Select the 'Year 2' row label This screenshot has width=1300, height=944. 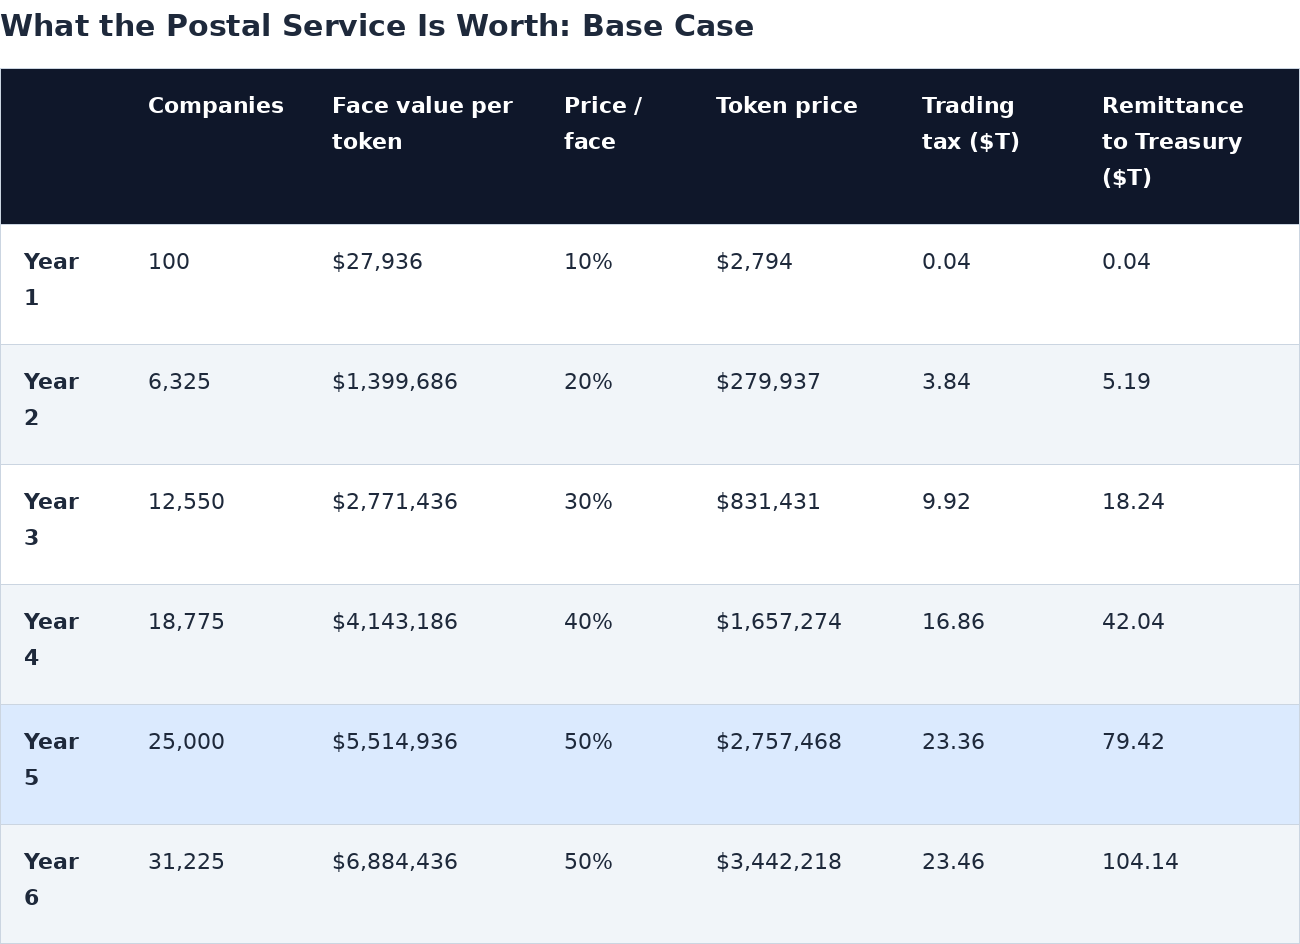[x=51, y=401]
